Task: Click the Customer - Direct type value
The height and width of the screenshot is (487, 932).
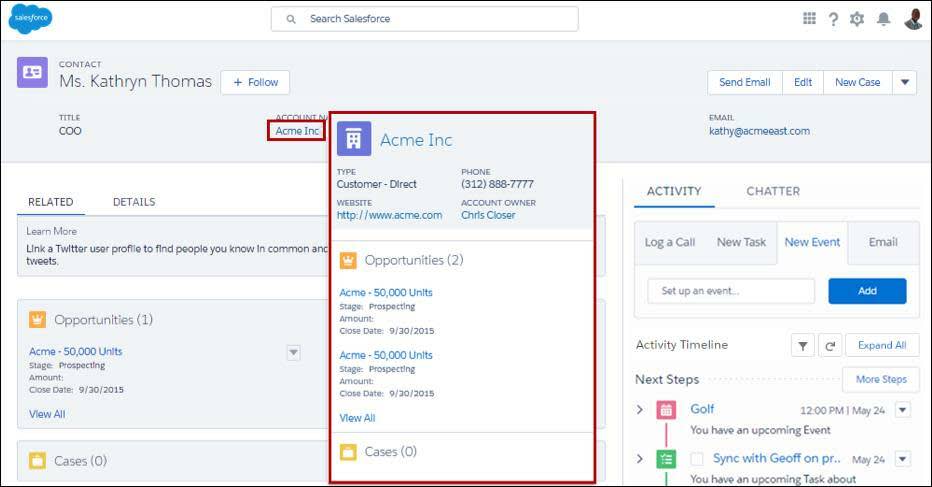Action: point(376,184)
